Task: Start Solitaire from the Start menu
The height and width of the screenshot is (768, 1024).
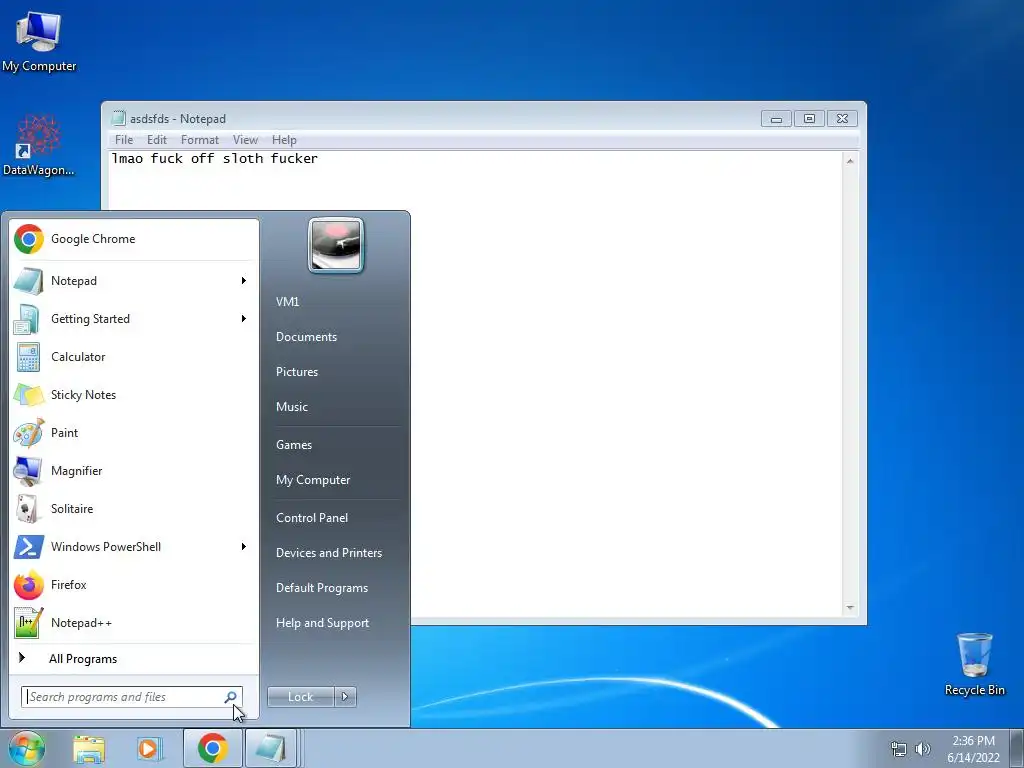Action: coord(134,509)
